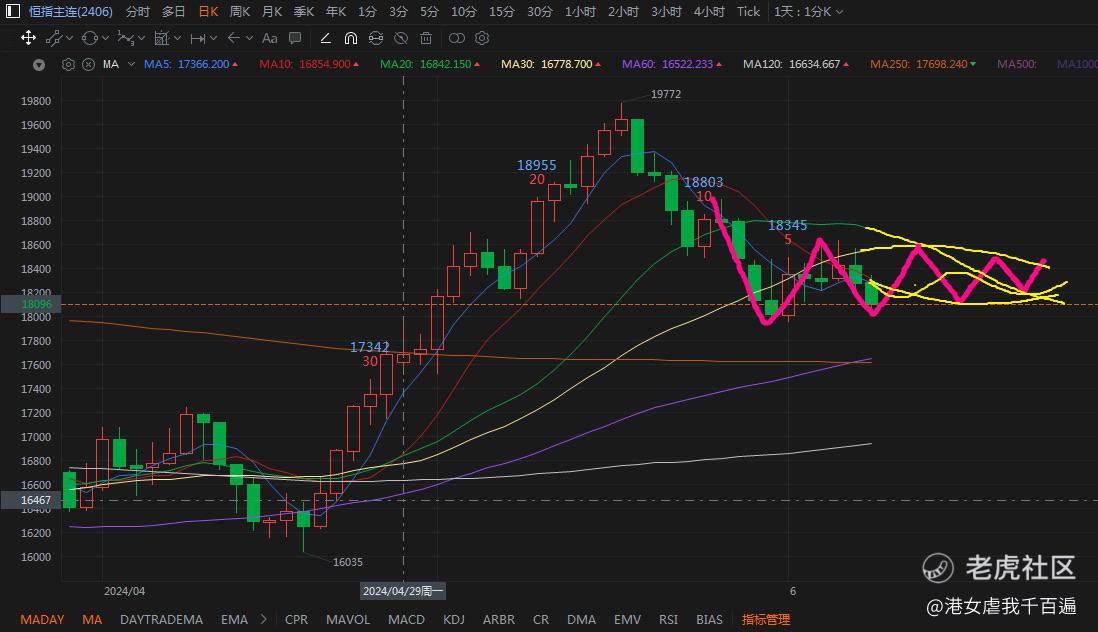Click the MA5 17366.200 legend value

click(190, 64)
